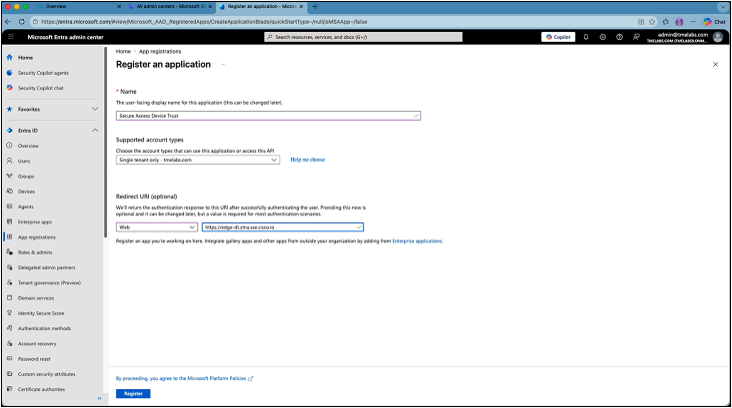Open a new browser tab
Screen dimensions: 732x408
tap(315, 7)
